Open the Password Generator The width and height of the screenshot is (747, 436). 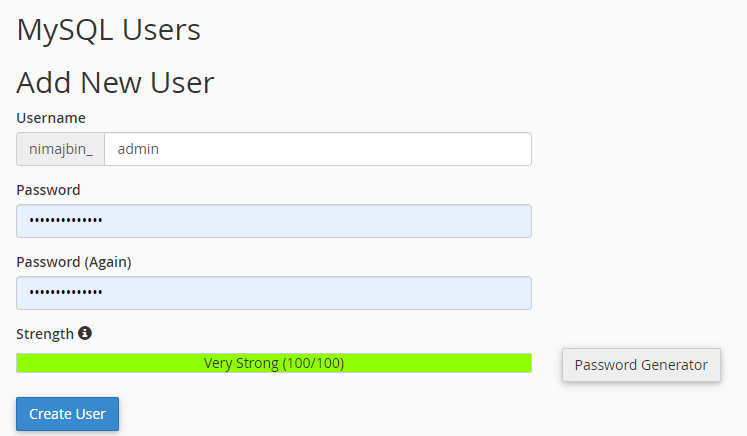[641, 365]
